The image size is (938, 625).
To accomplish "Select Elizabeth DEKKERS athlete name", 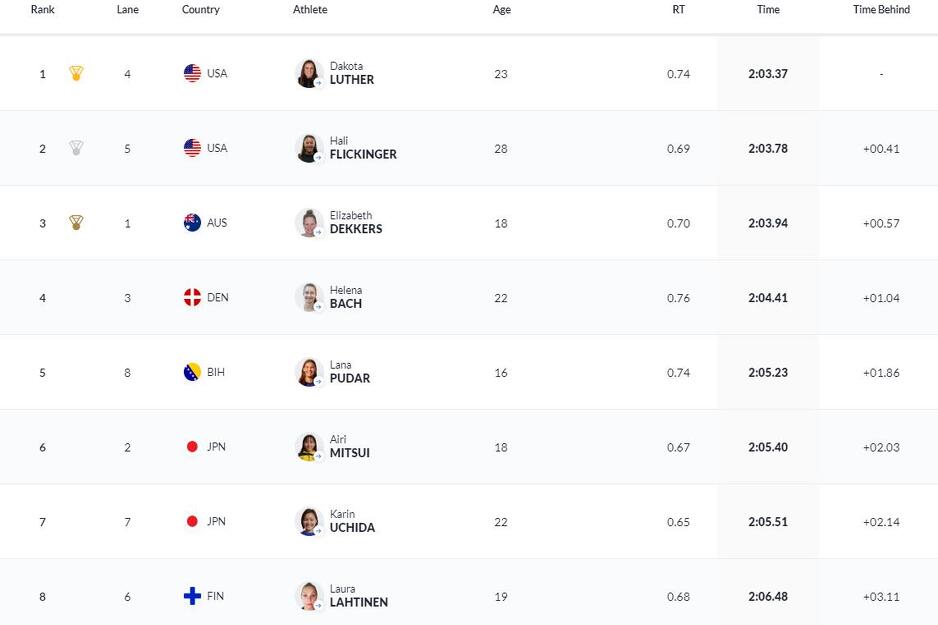I will (356, 222).
